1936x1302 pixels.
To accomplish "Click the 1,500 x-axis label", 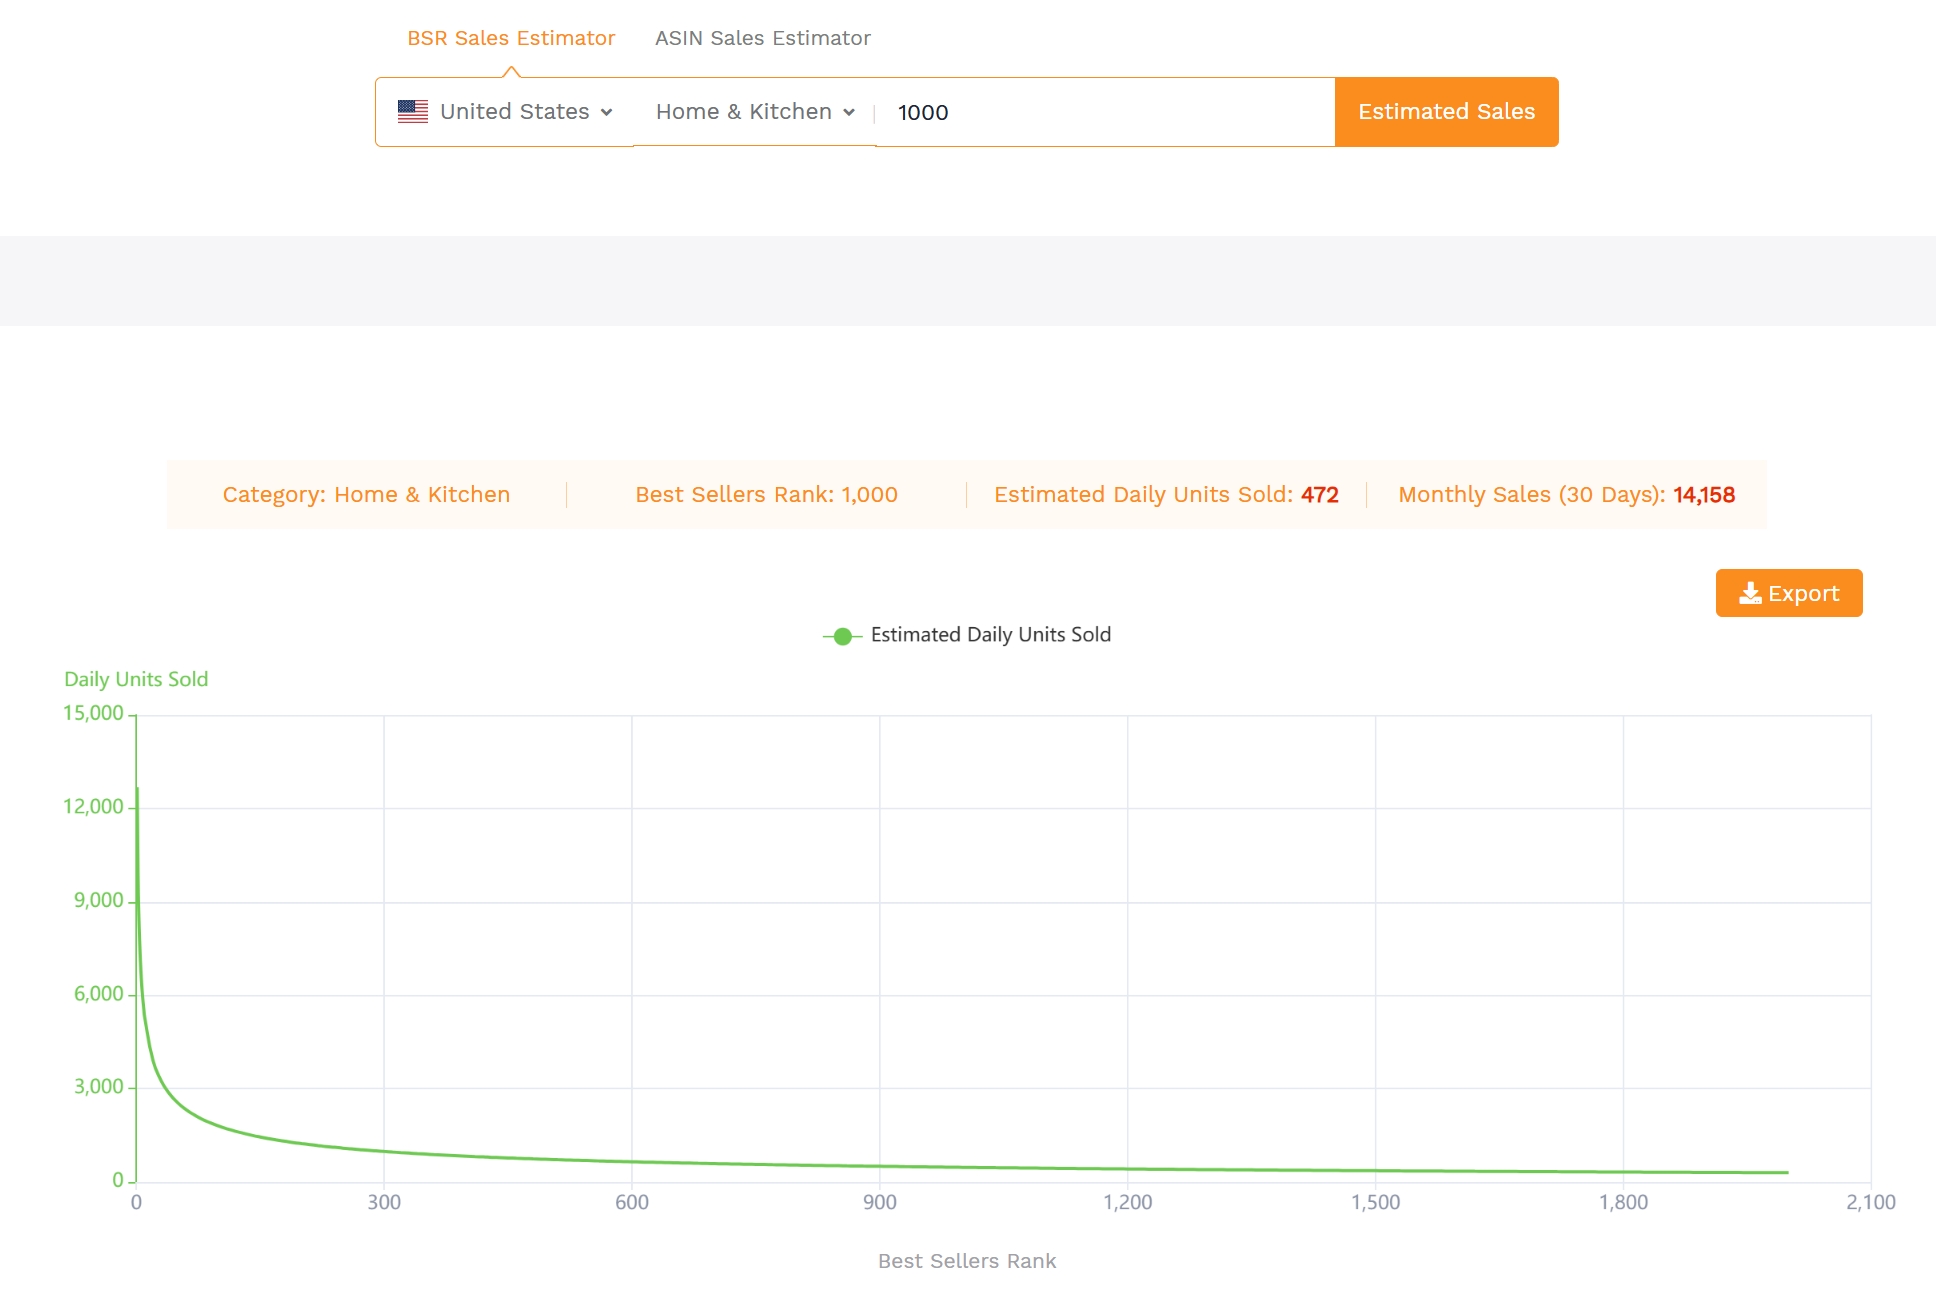I will click(x=1376, y=1202).
